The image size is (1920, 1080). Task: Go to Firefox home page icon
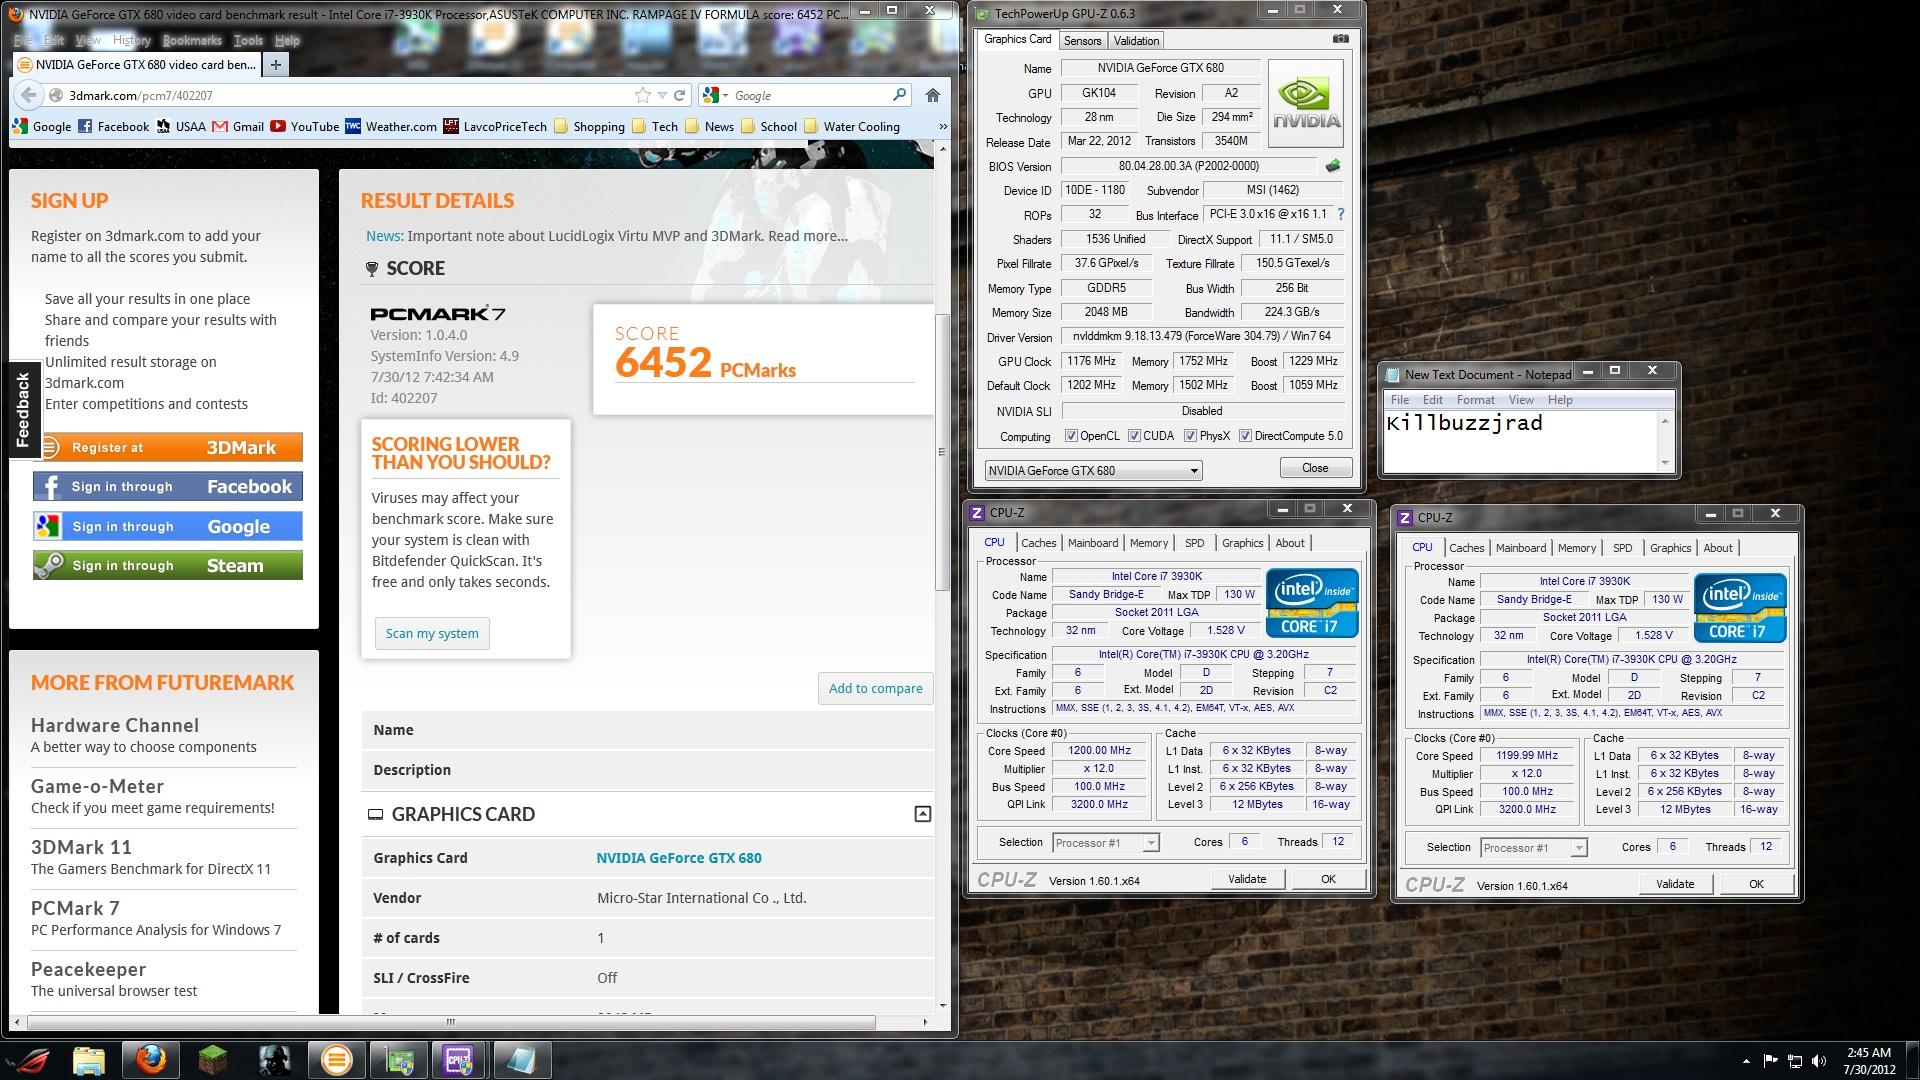click(x=932, y=95)
